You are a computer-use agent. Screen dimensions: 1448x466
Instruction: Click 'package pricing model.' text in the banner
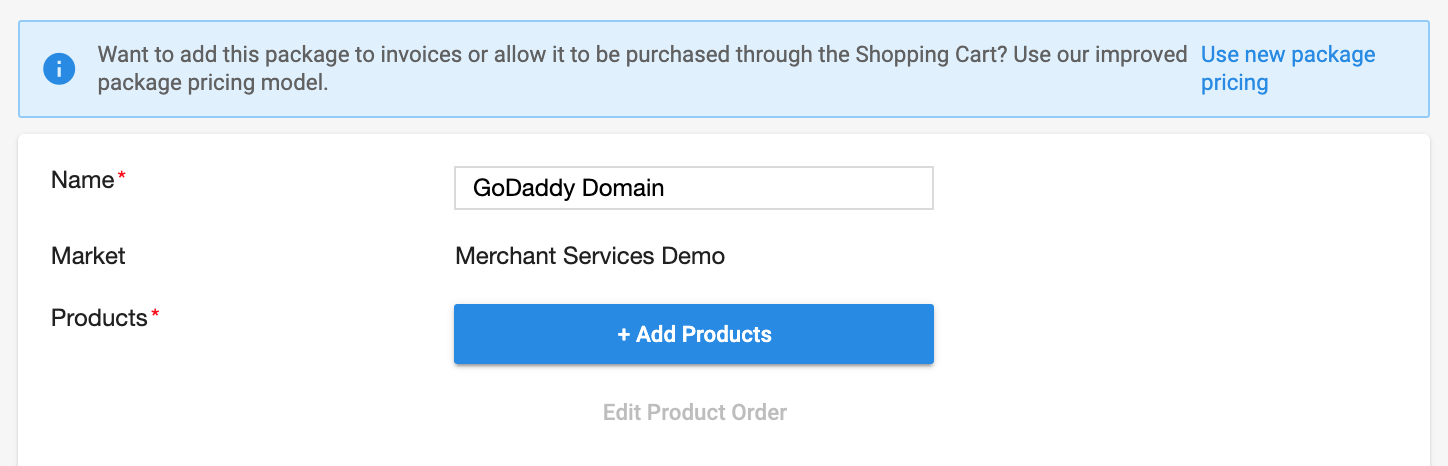pos(212,83)
